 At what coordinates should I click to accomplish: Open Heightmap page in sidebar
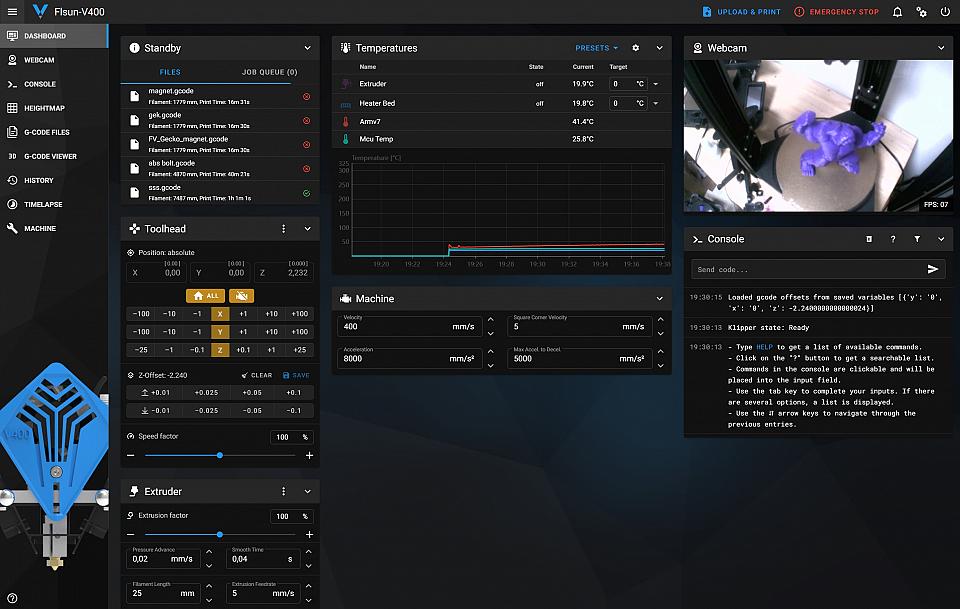(x=54, y=108)
